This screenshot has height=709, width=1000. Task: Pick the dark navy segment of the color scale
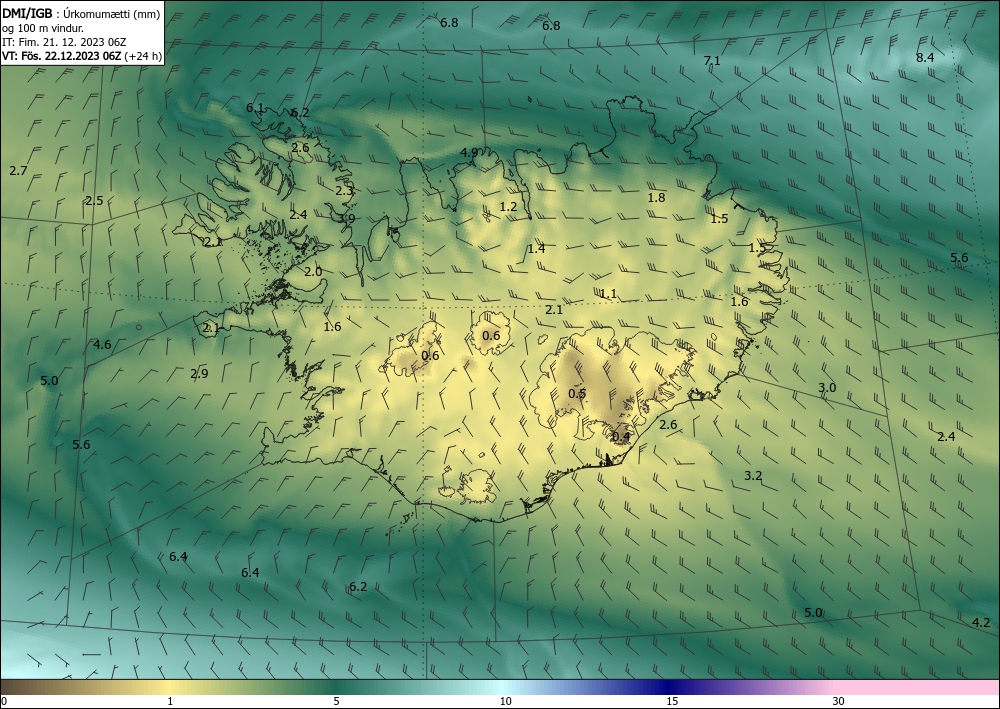point(670,687)
